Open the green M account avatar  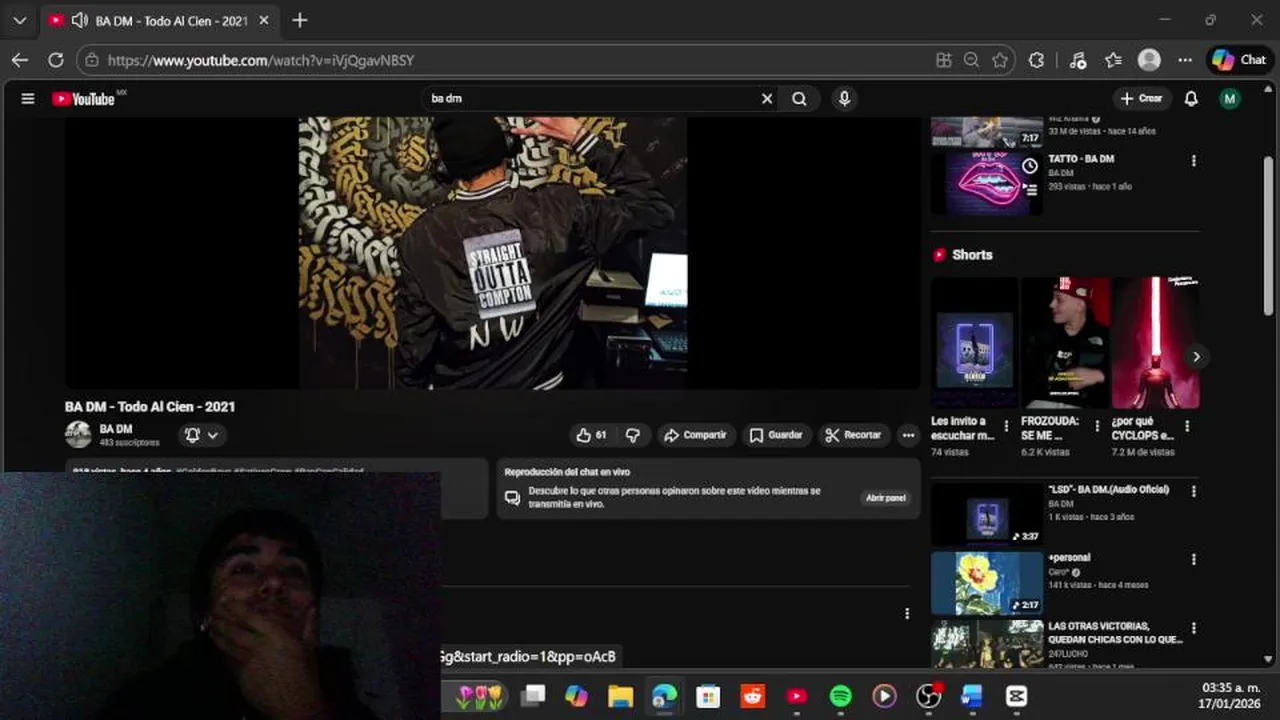(x=1230, y=98)
